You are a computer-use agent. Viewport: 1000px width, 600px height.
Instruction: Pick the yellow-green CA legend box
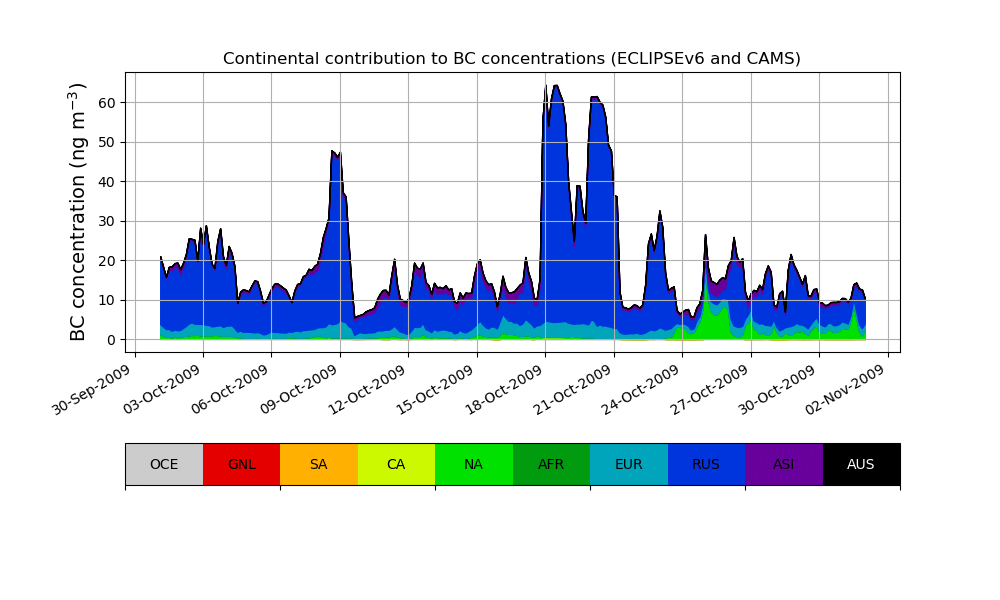396,464
